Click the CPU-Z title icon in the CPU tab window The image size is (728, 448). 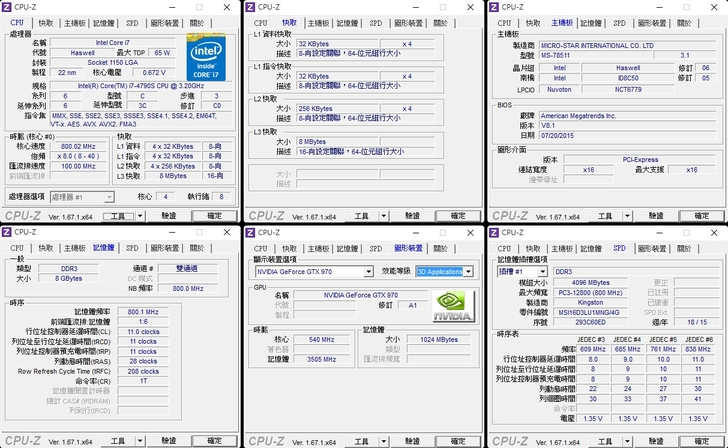7,7
